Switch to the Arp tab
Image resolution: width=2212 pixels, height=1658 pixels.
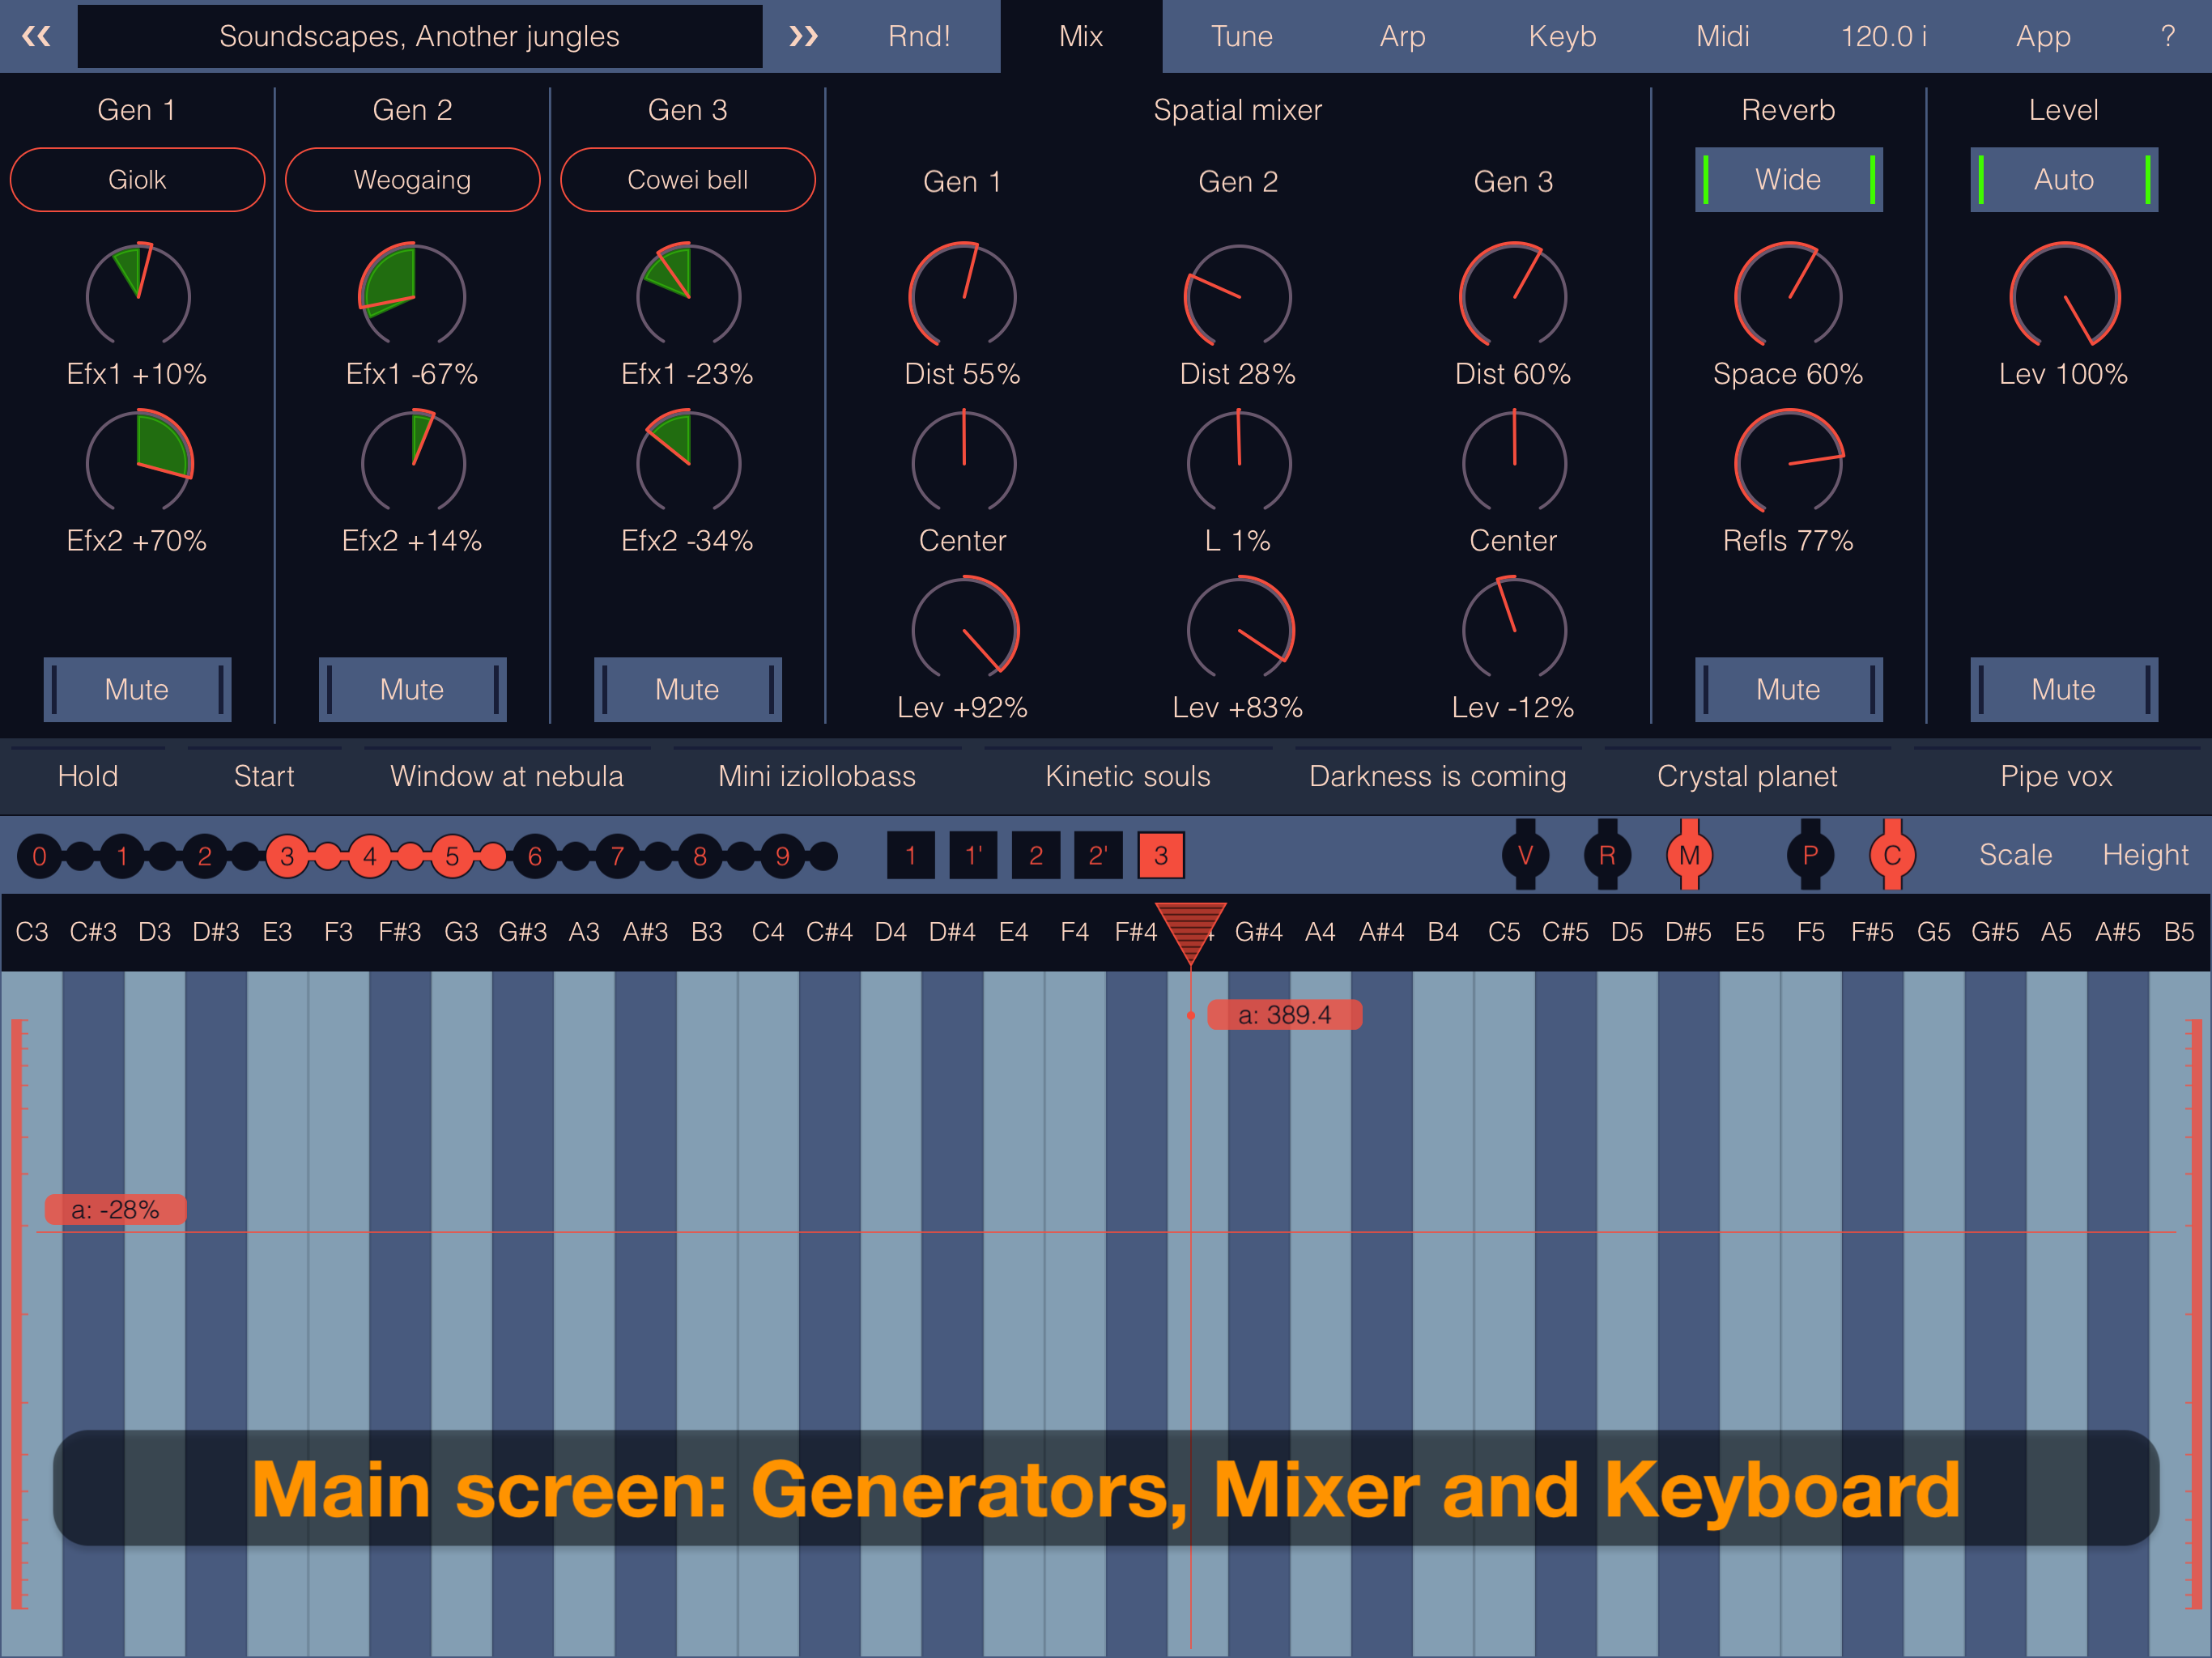pos(1402,36)
